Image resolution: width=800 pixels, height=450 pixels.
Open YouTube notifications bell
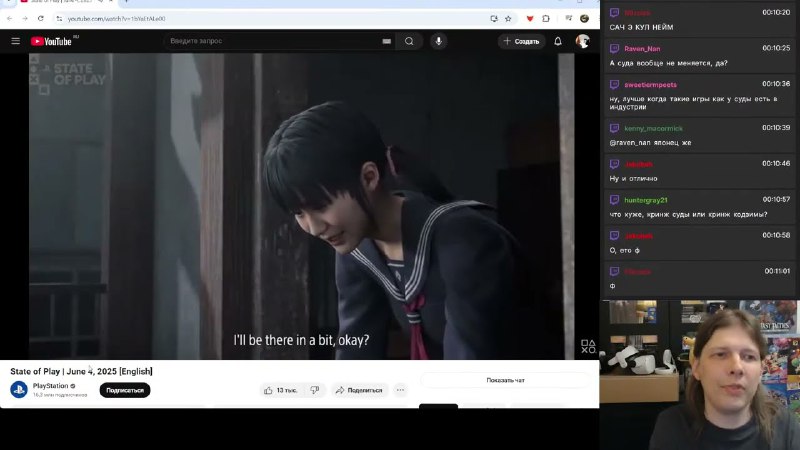(558, 41)
